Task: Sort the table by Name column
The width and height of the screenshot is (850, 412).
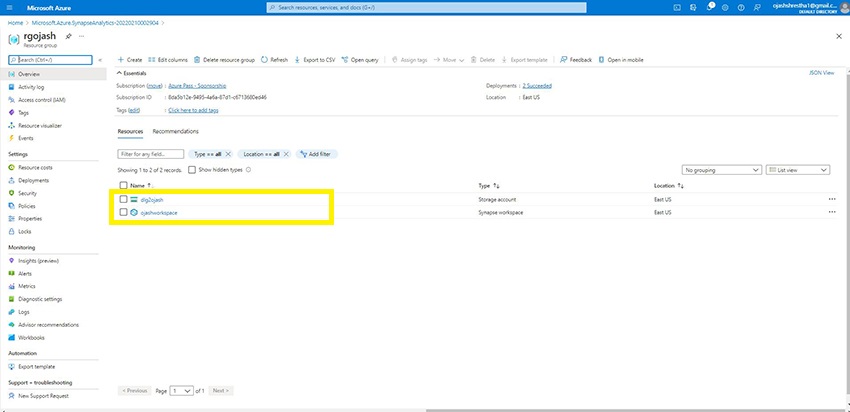Action: pyautogui.click(x=142, y=185)
